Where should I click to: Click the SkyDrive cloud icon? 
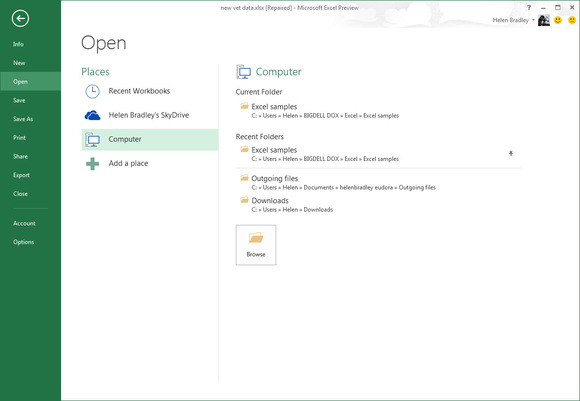click(92, 115)
